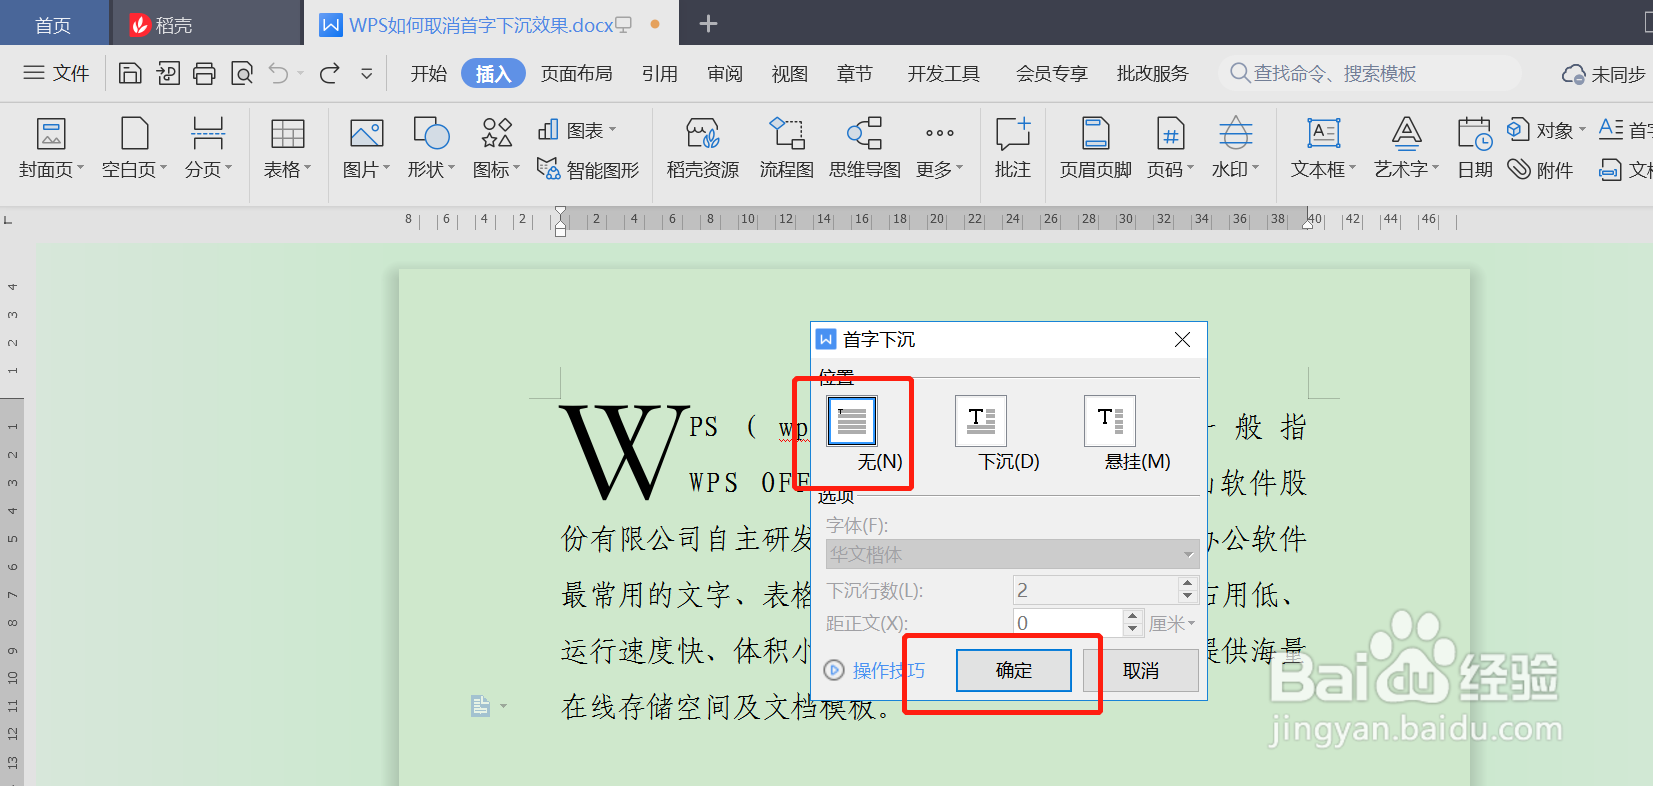Open the 表格 table dropdown
Viewport: 1653px width, 786px height.
[x=287, y=148]
